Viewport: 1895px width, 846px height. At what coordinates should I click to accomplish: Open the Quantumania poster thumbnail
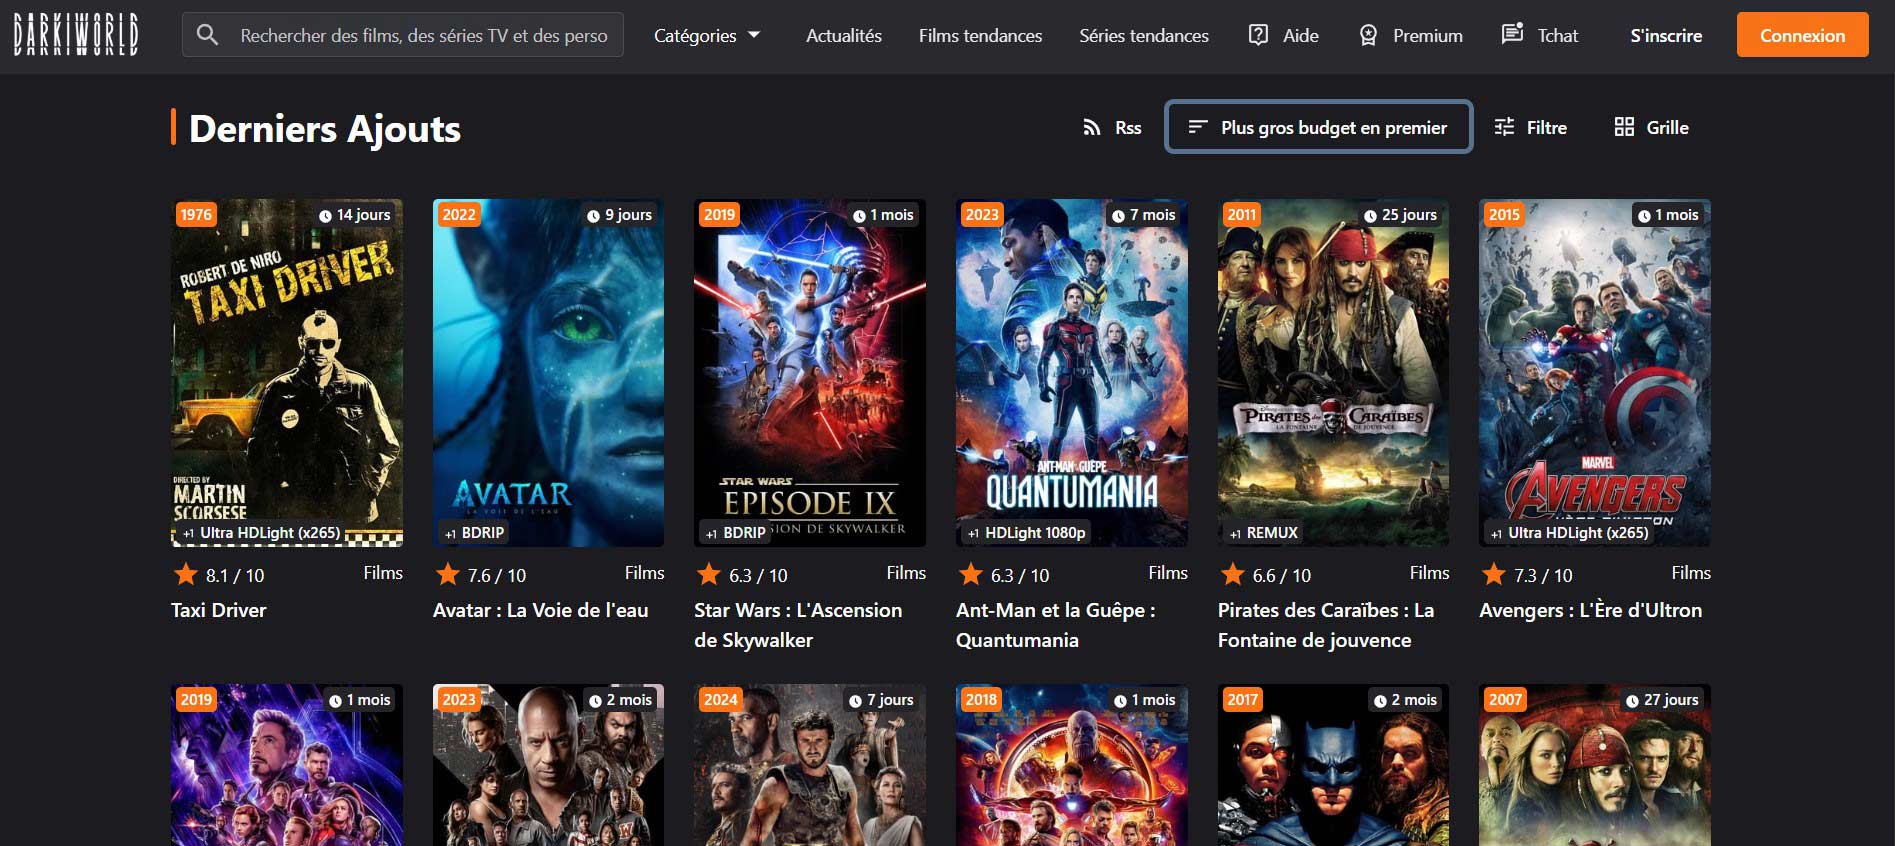(1072, 372)
